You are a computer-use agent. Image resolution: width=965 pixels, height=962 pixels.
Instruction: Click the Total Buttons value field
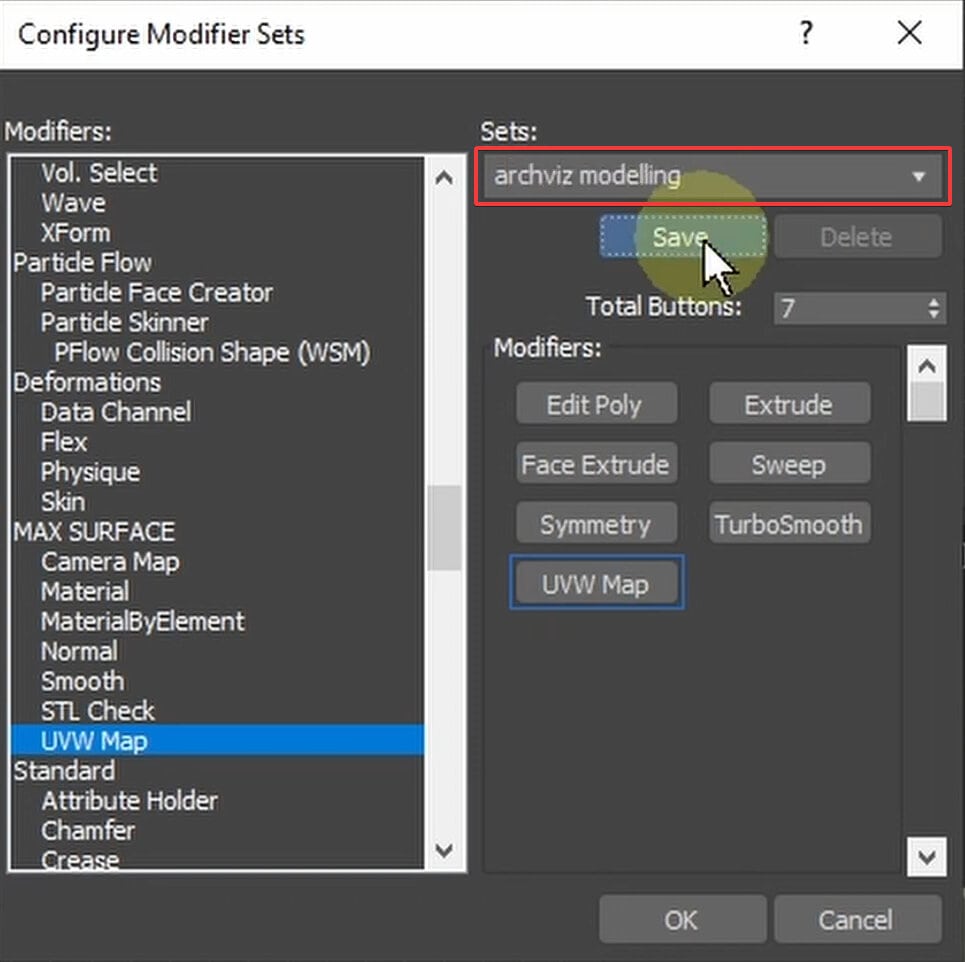850,307
